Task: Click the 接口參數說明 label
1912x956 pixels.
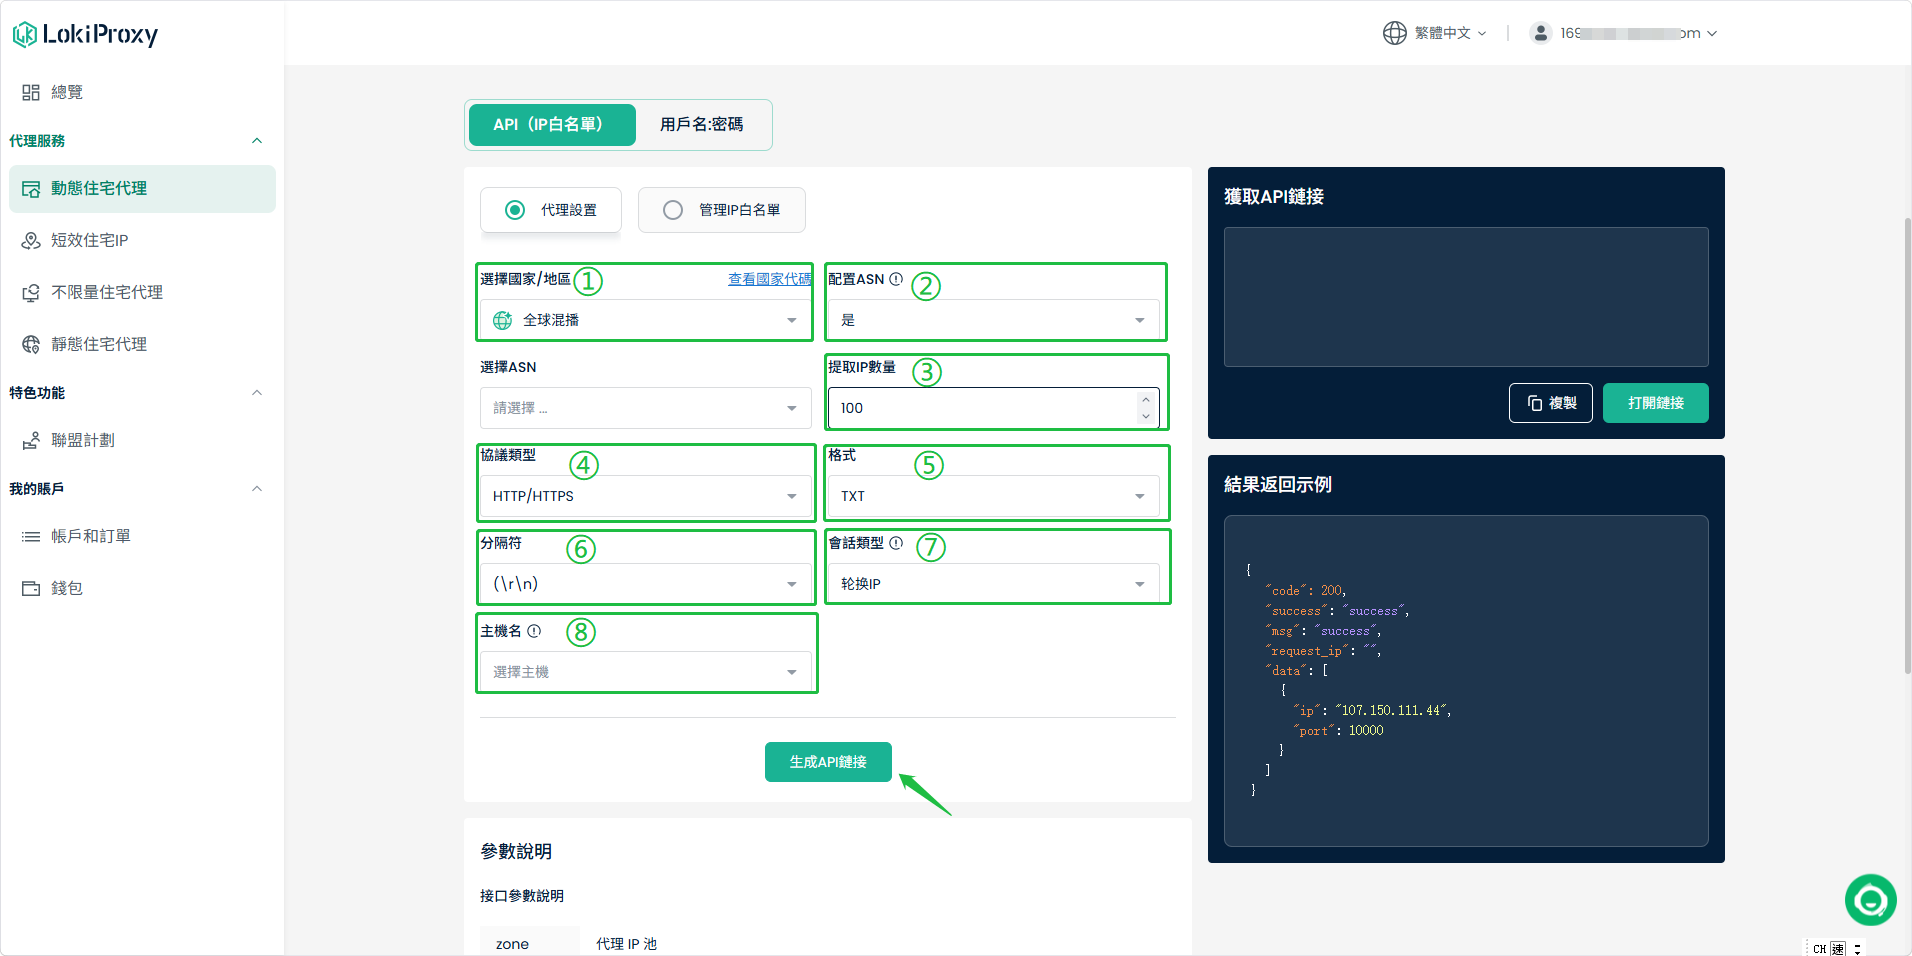Action: 522,896
